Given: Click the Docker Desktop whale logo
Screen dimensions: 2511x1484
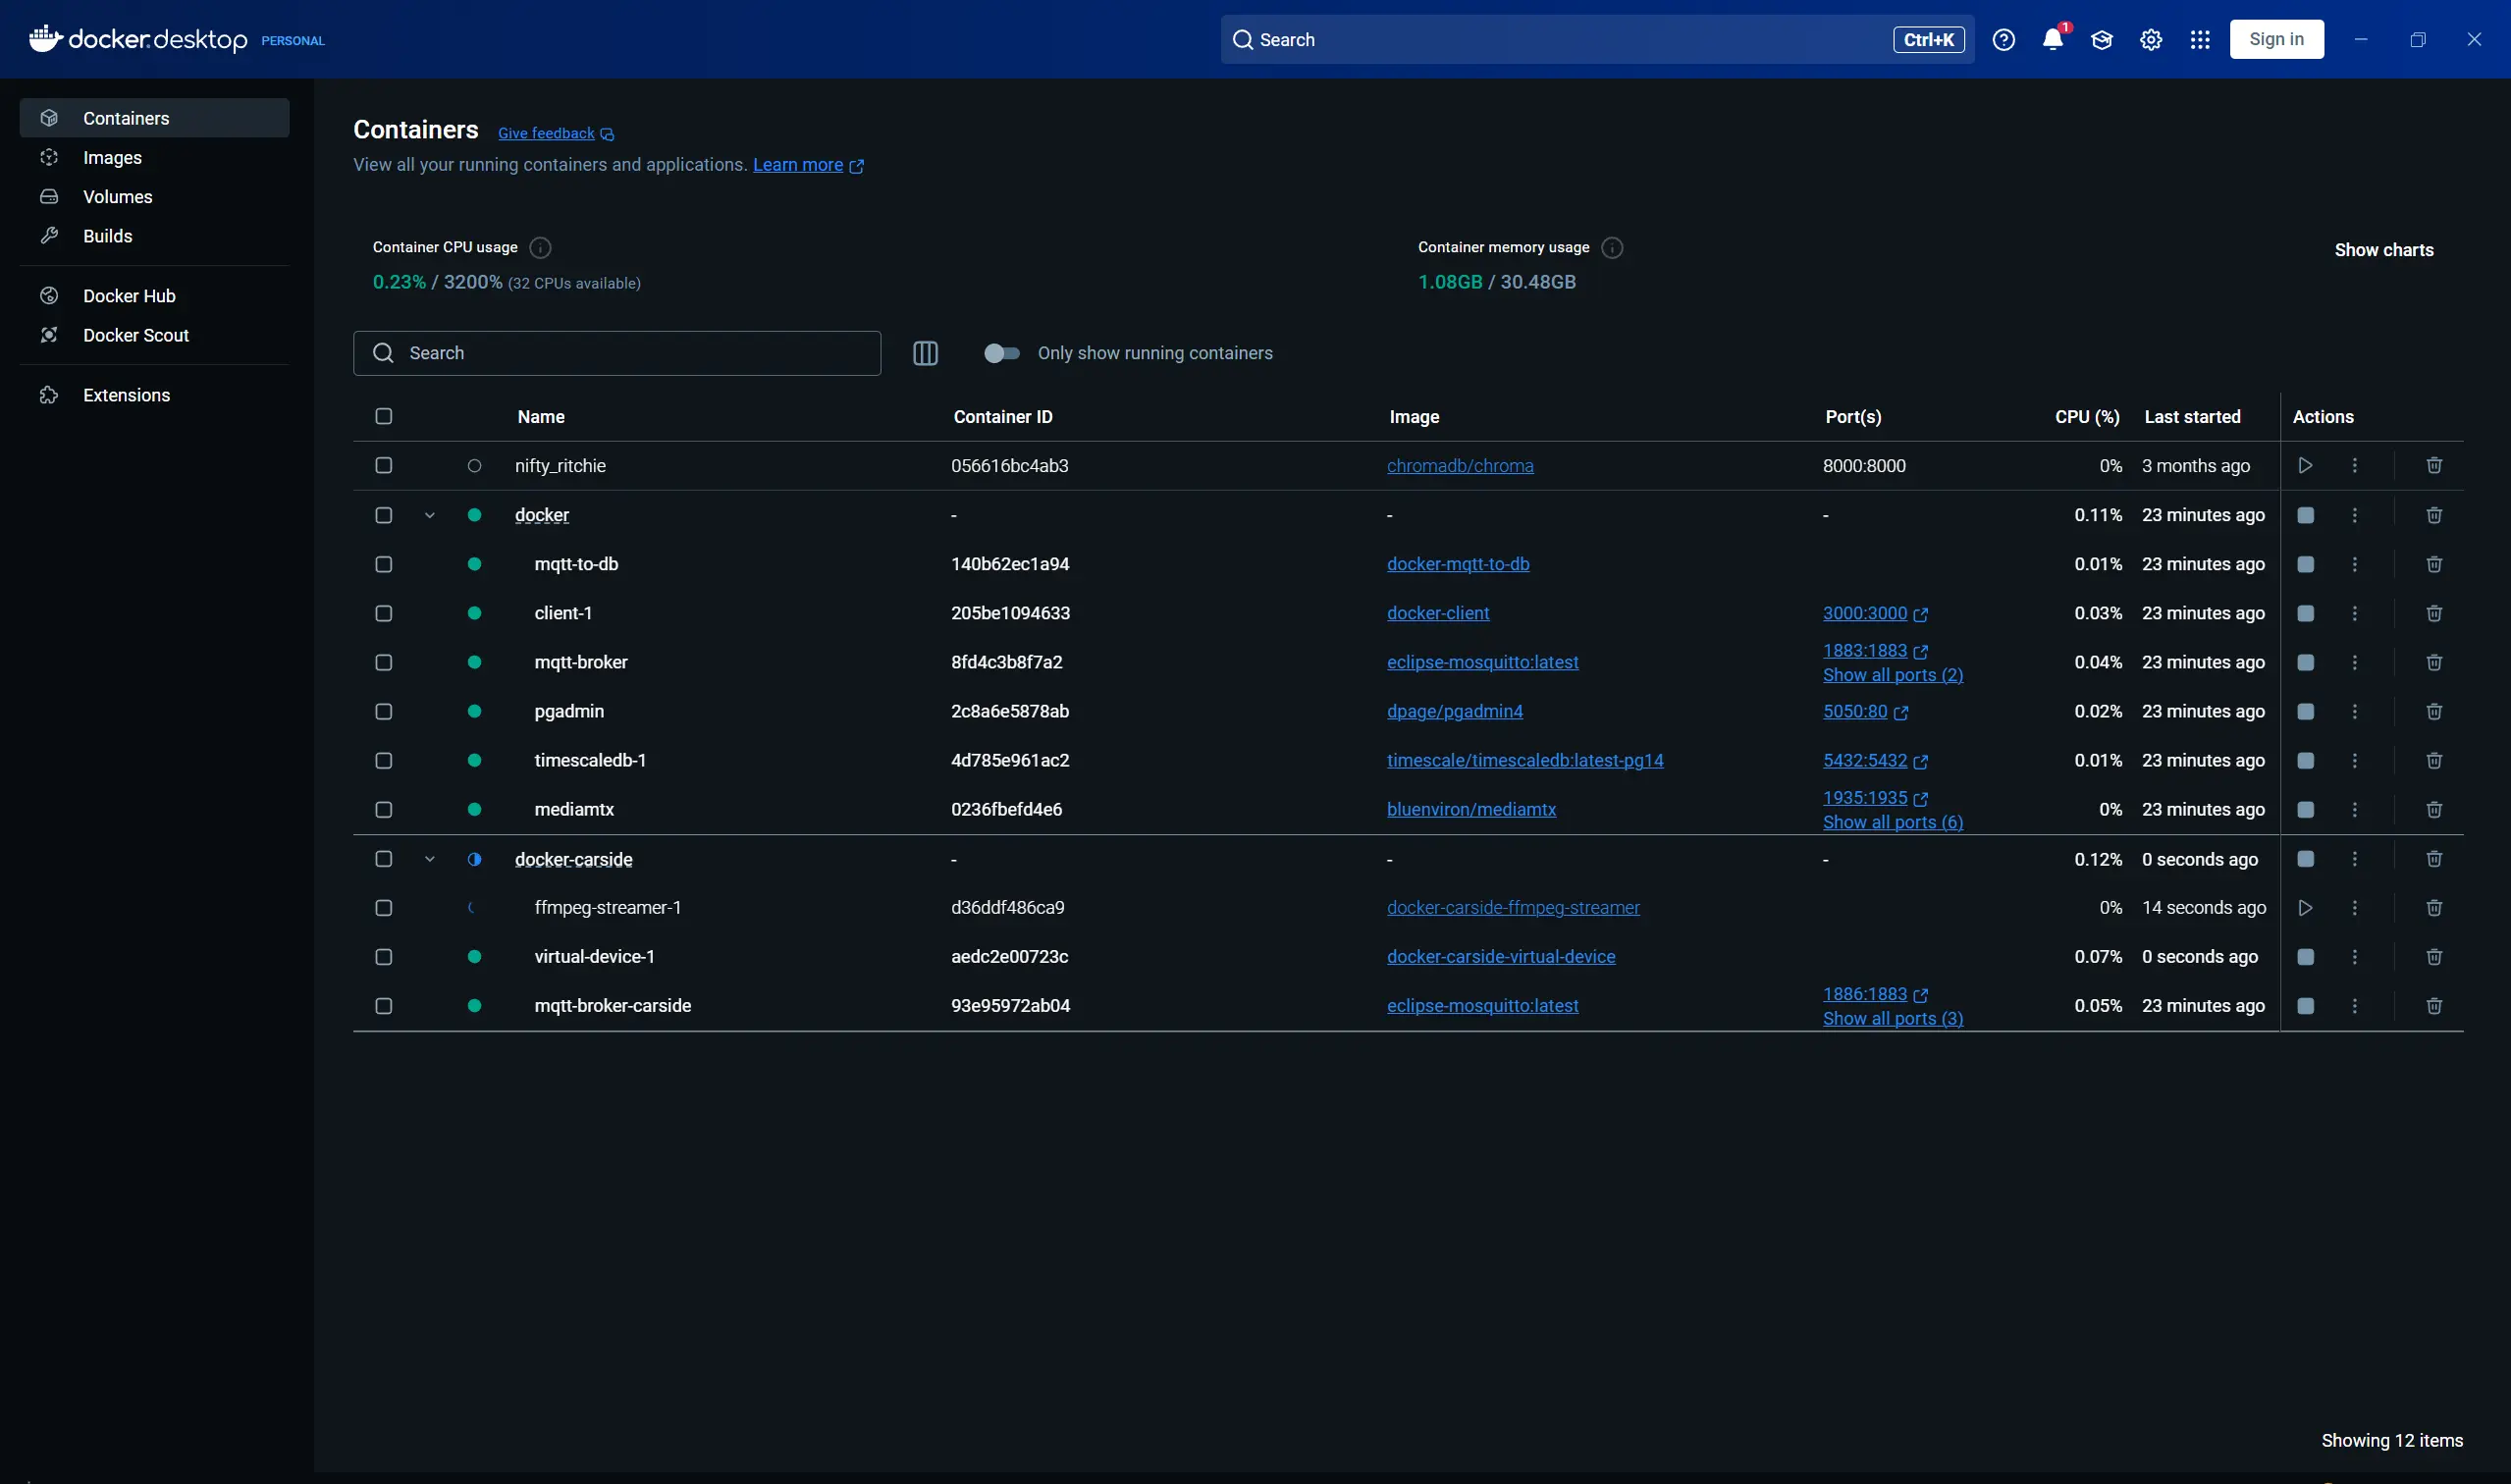Looking at the screenshot, I should (45, 39).
